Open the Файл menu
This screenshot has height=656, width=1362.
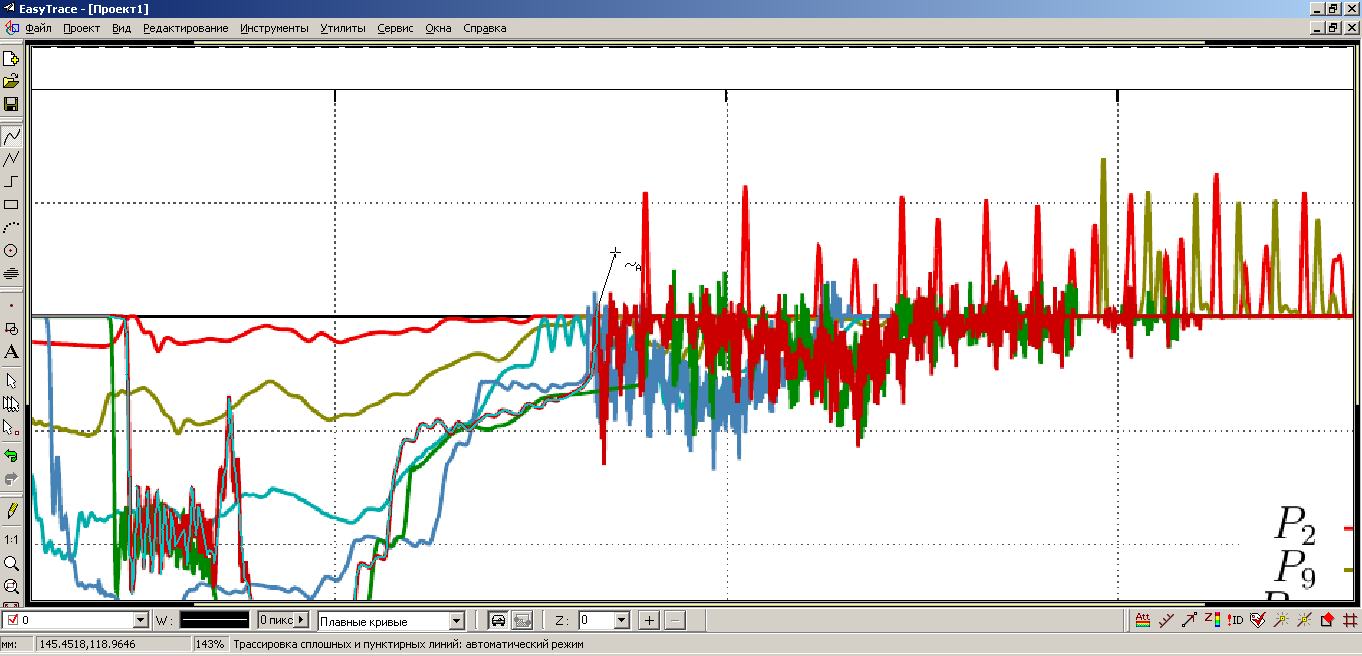point(38,28)
